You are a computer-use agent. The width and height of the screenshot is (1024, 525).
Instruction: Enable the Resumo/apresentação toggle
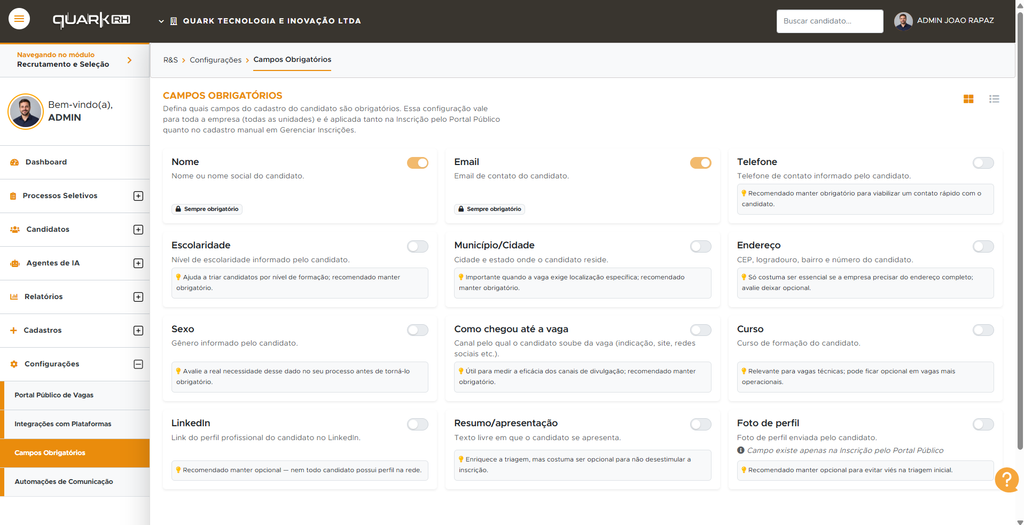701,424
